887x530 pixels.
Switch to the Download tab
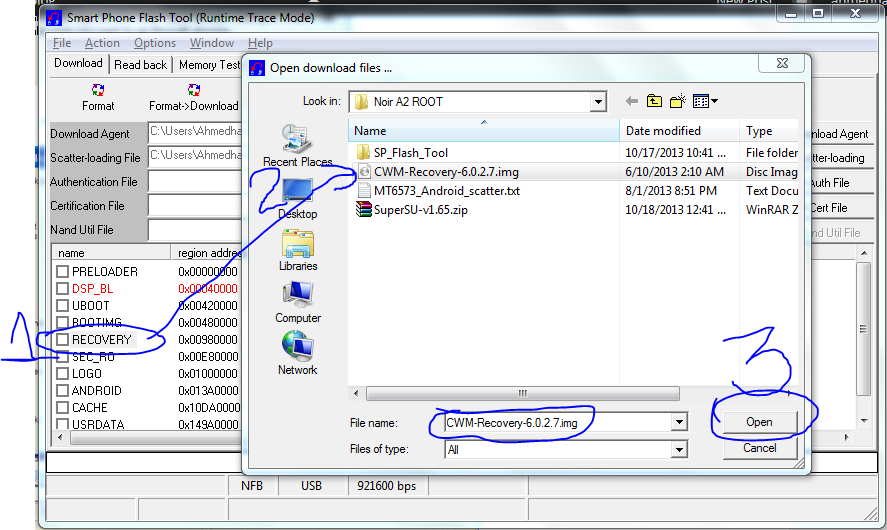[78, 63]
